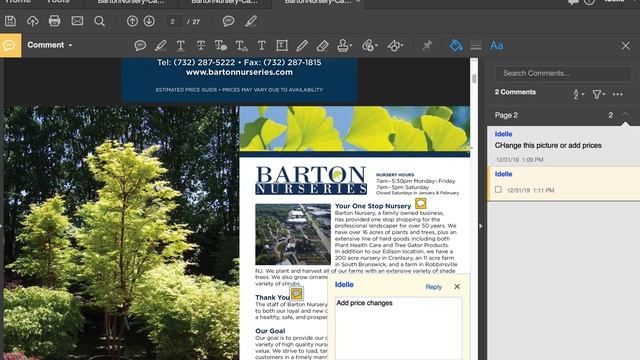640x360 pixels.
Task: Select sticky note beside Thank You heading
Action: 296,293
